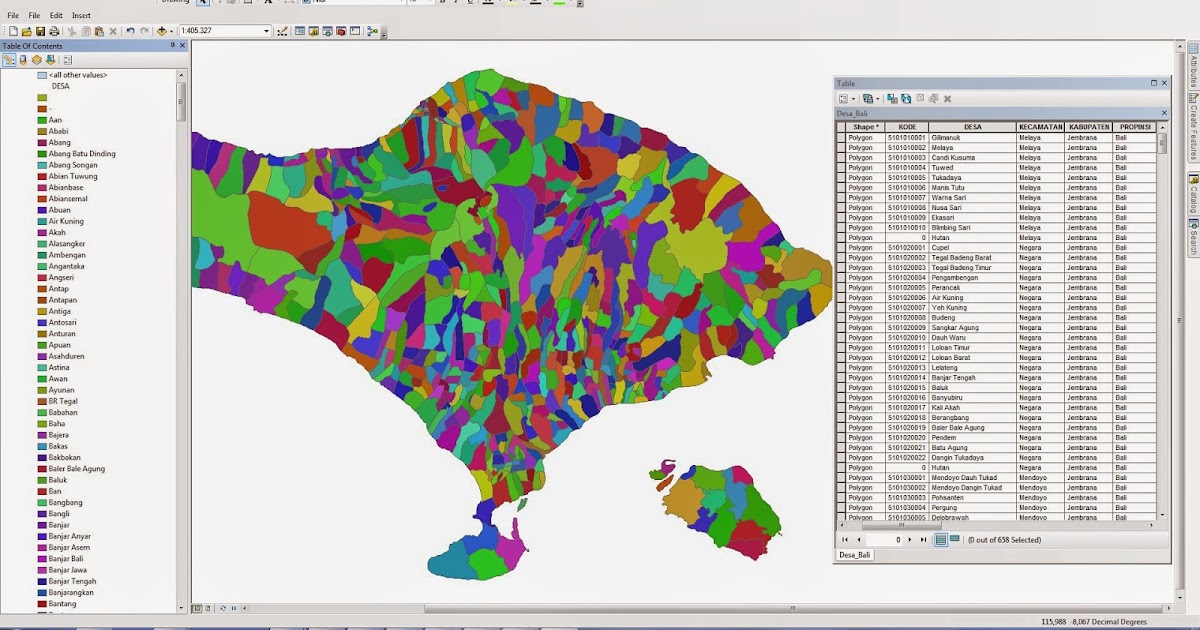This screenshot has height=630, width=1200.
Task: Jump to the last record in the table
Action: click(x=924, y=540)
